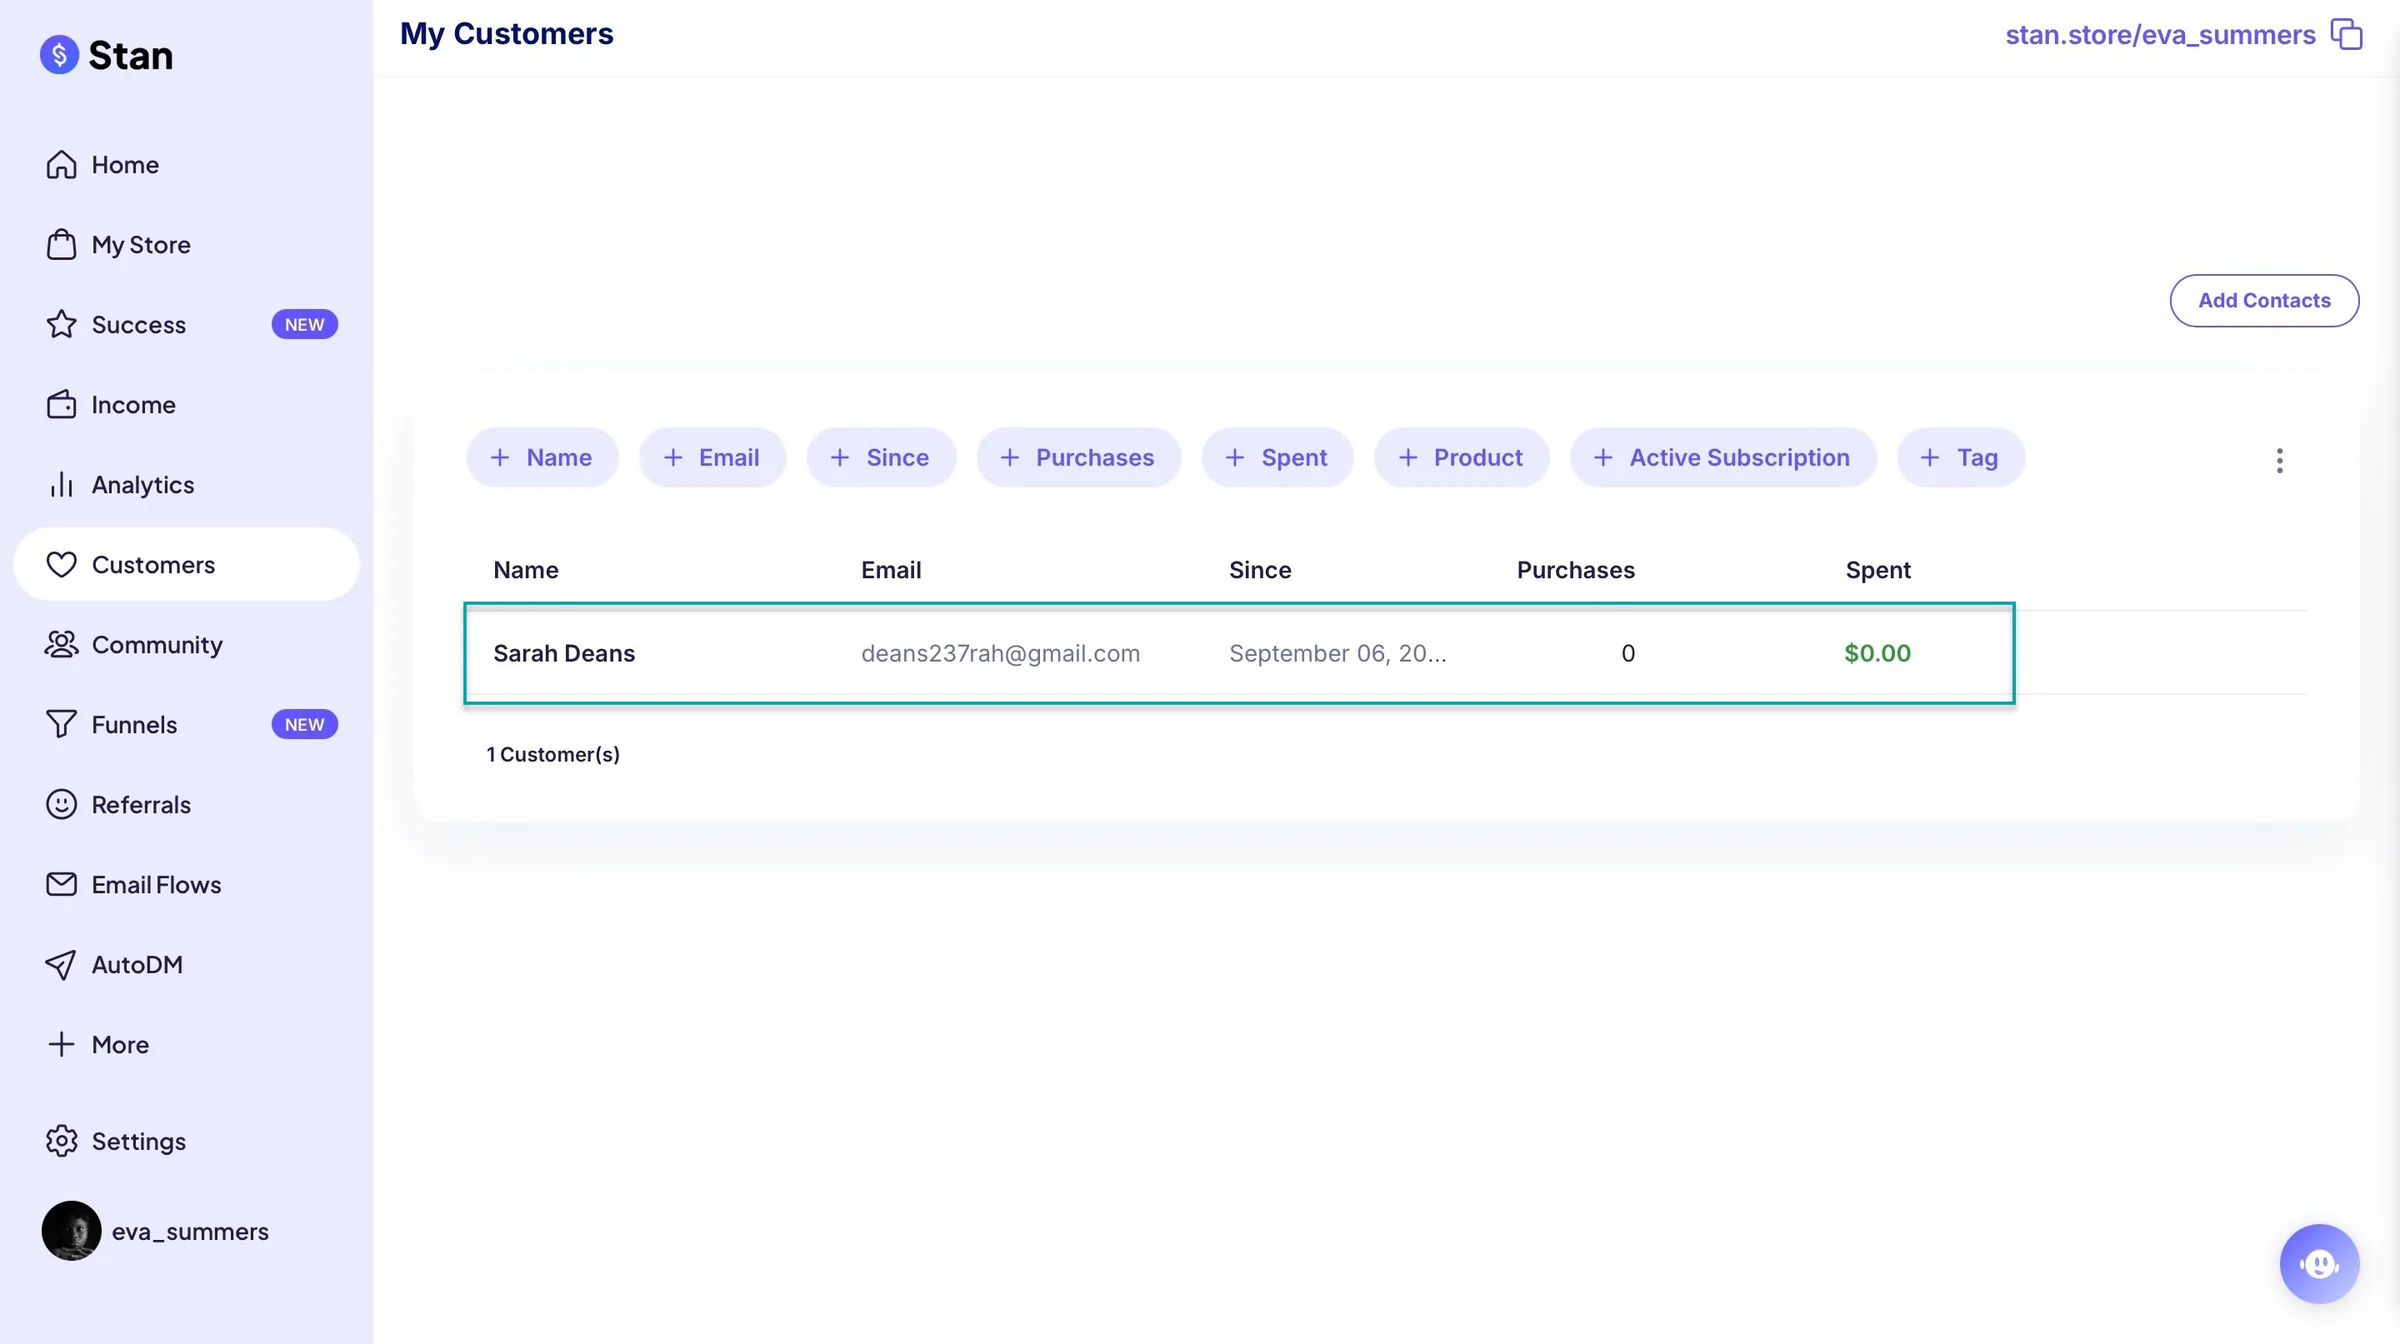Click the AutoDM paper plane icon
The image size is (2400, 1344).
tap(61, 964)
